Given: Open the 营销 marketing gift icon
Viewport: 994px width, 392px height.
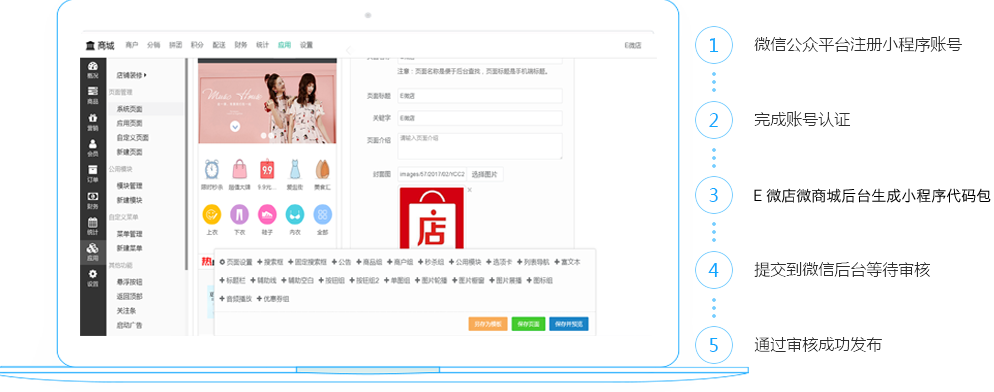Looking at the screenshot, I should point(93,121).
